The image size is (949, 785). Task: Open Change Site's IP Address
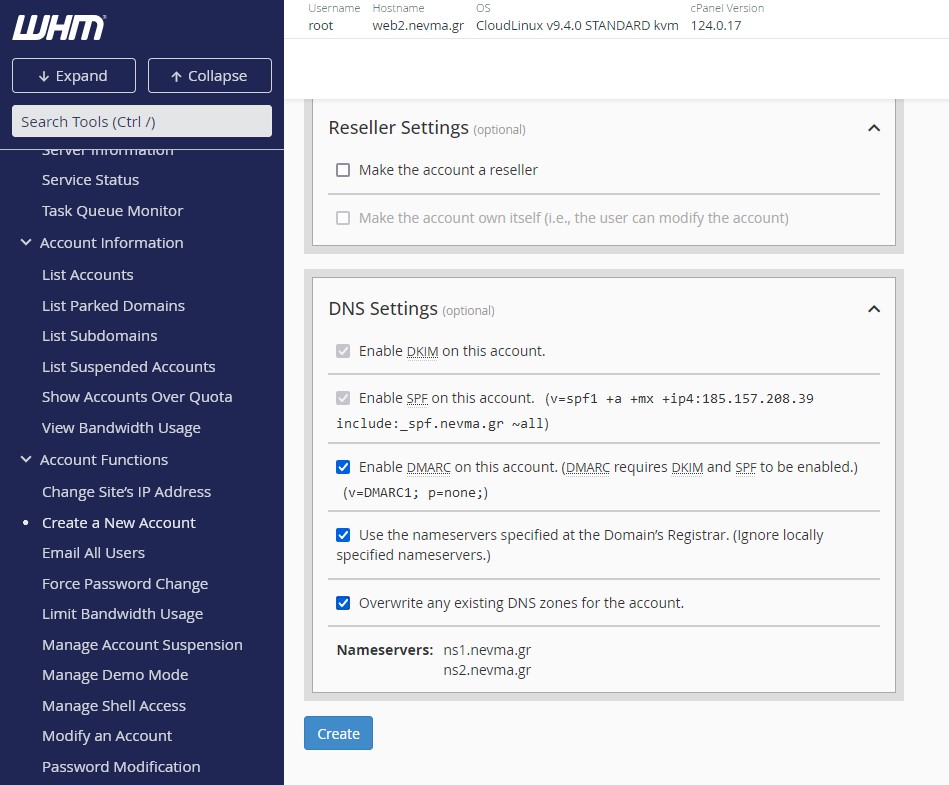[126, 492]
